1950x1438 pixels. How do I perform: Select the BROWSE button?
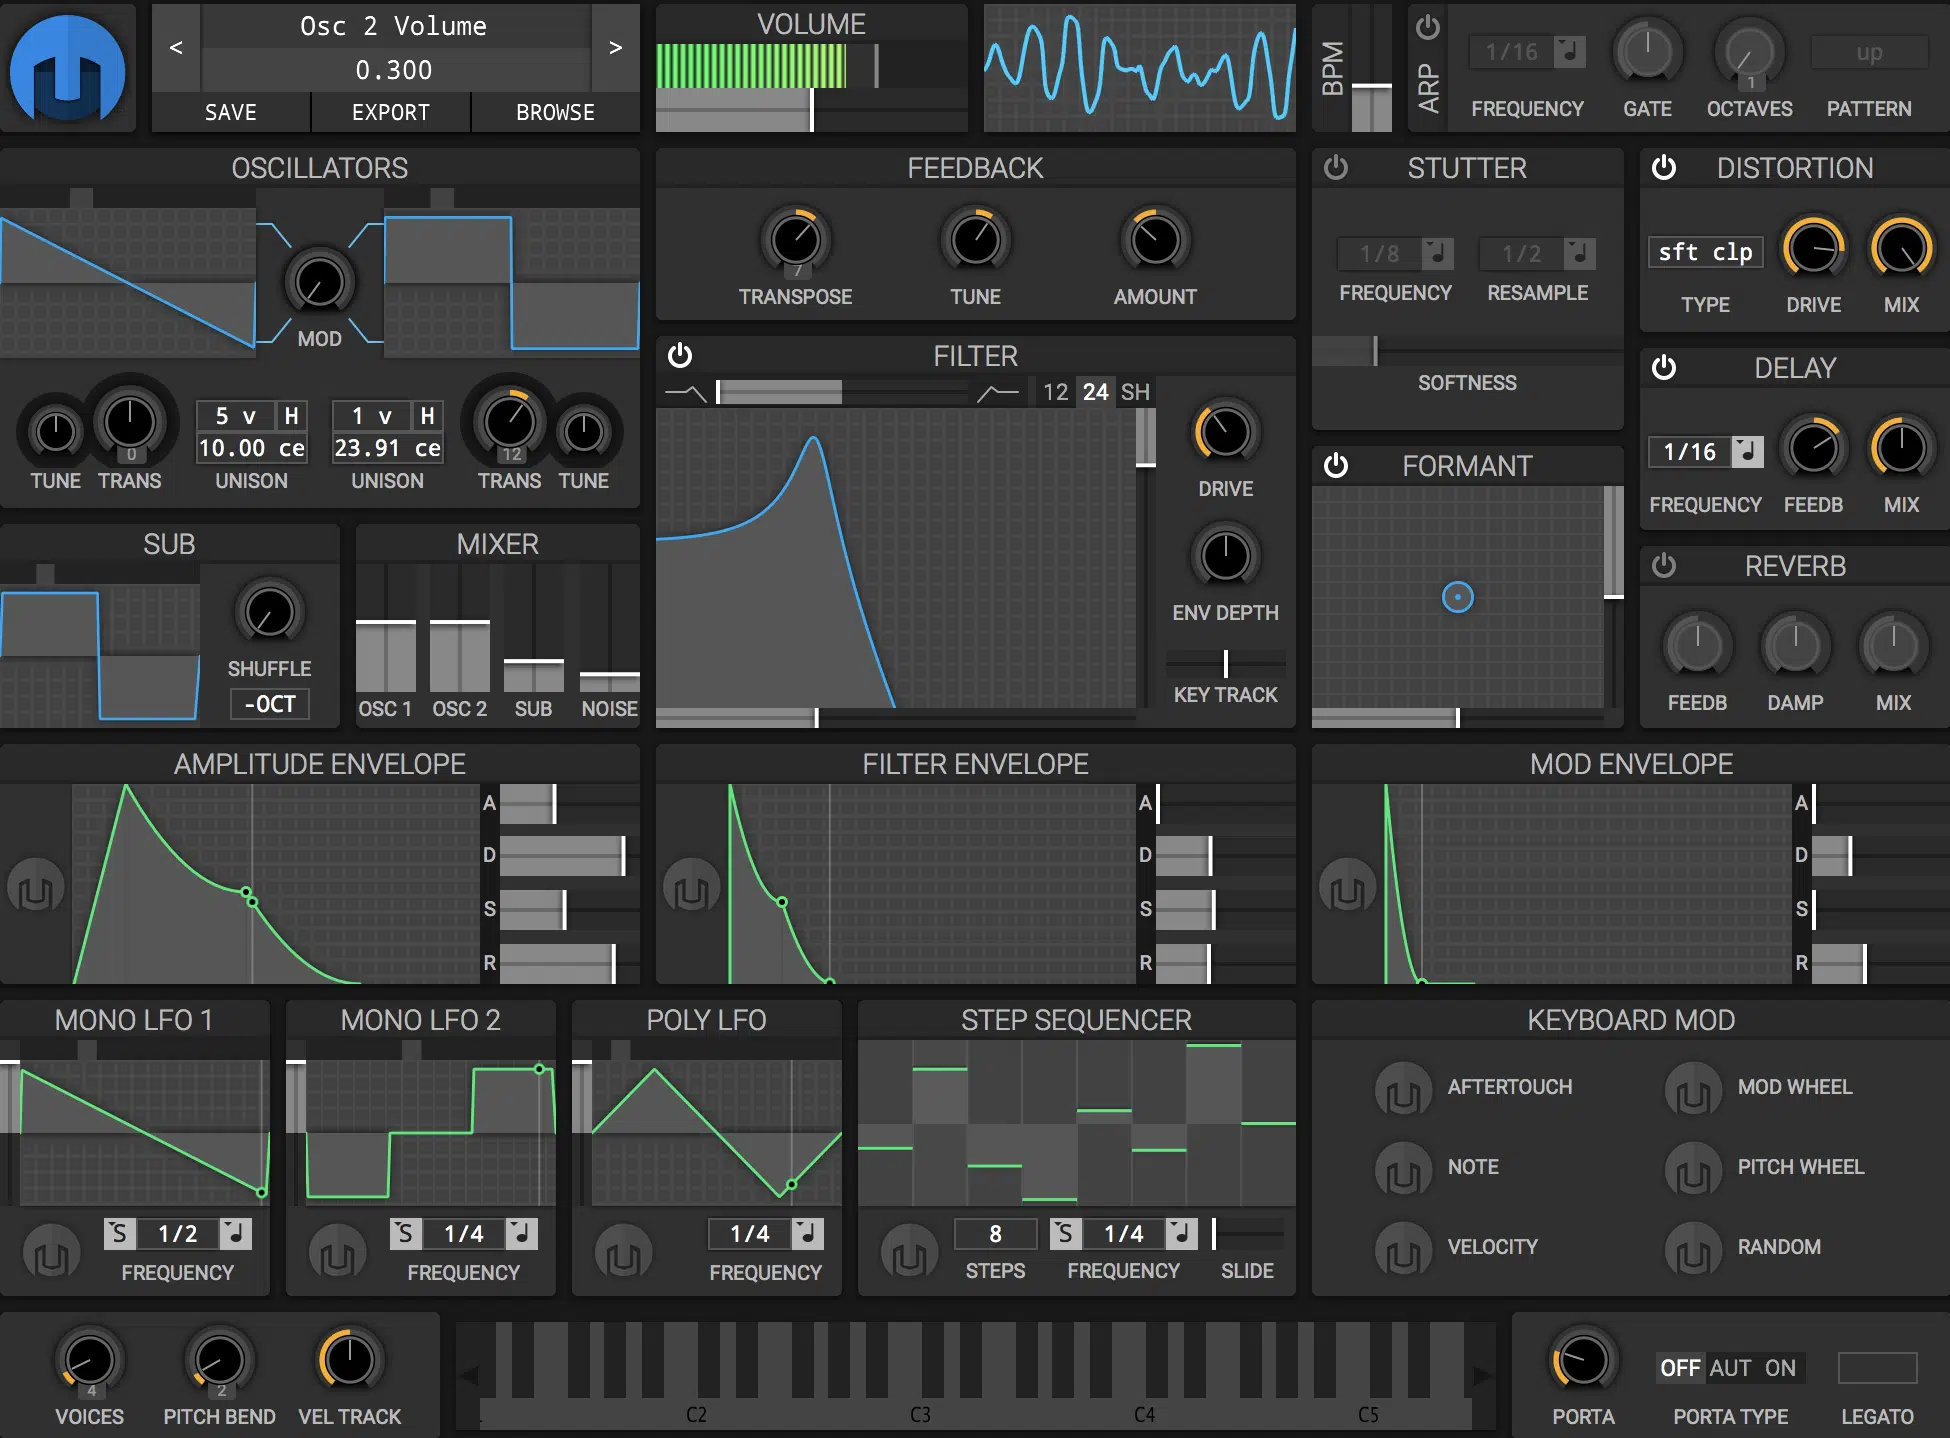553,110
